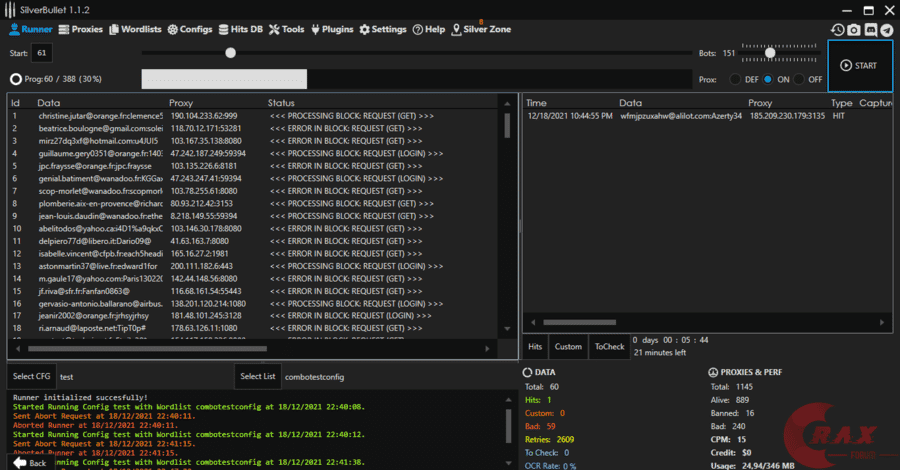Switch to the ToCheck tab
Viewport: 900px width, 470px height.
tap(609, 347)
